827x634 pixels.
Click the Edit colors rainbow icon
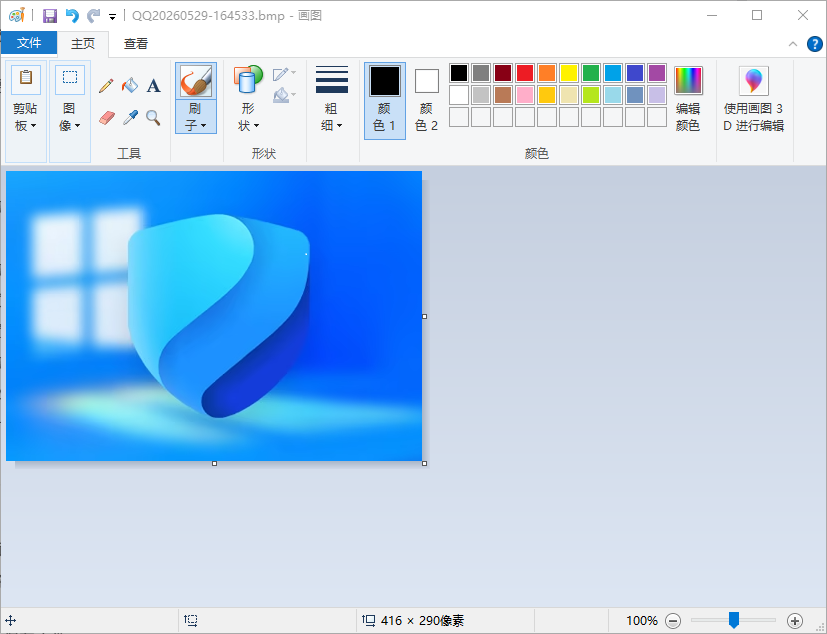tap(688, 81)
